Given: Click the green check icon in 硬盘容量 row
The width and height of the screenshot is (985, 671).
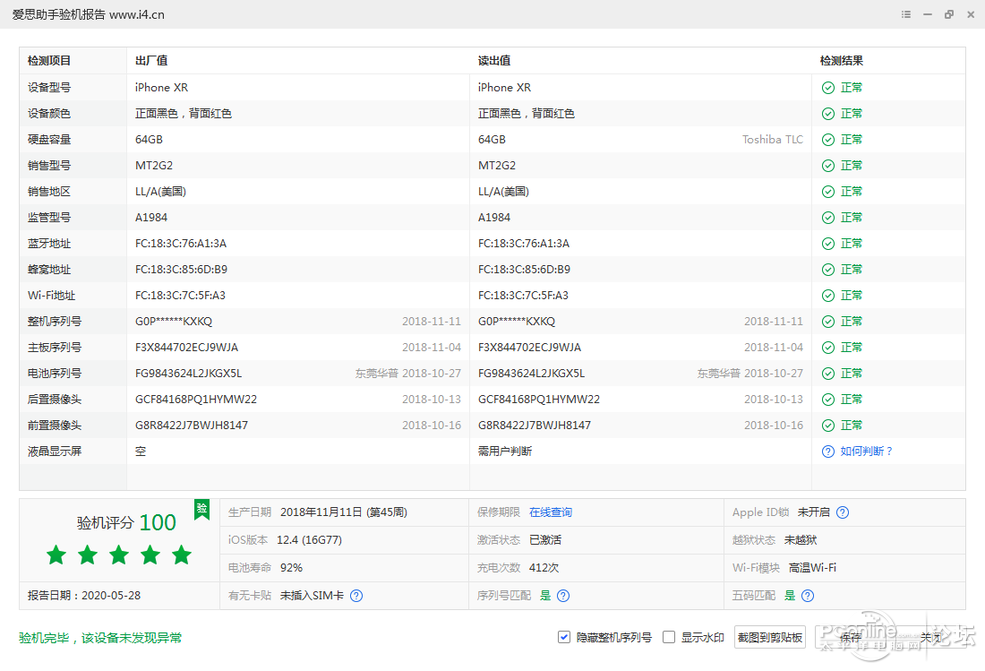Looking at the screenshot, I should coord(828,139).
